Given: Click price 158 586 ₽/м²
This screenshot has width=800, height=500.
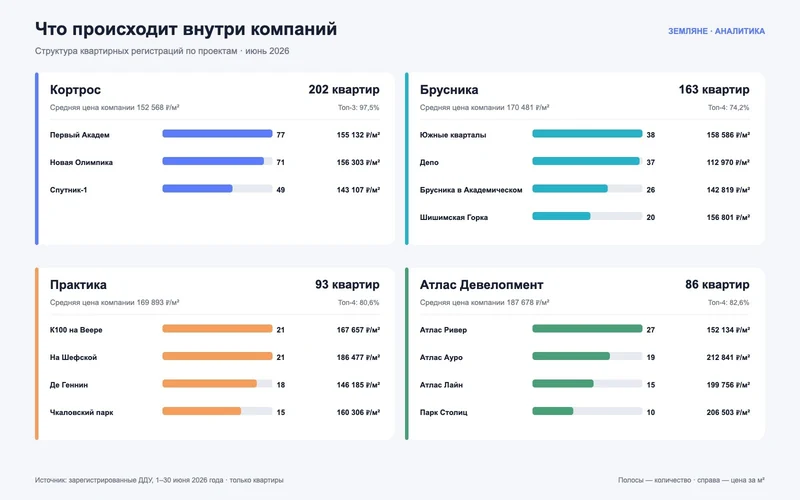Looking at the screenshot, I should coord(728,135).
